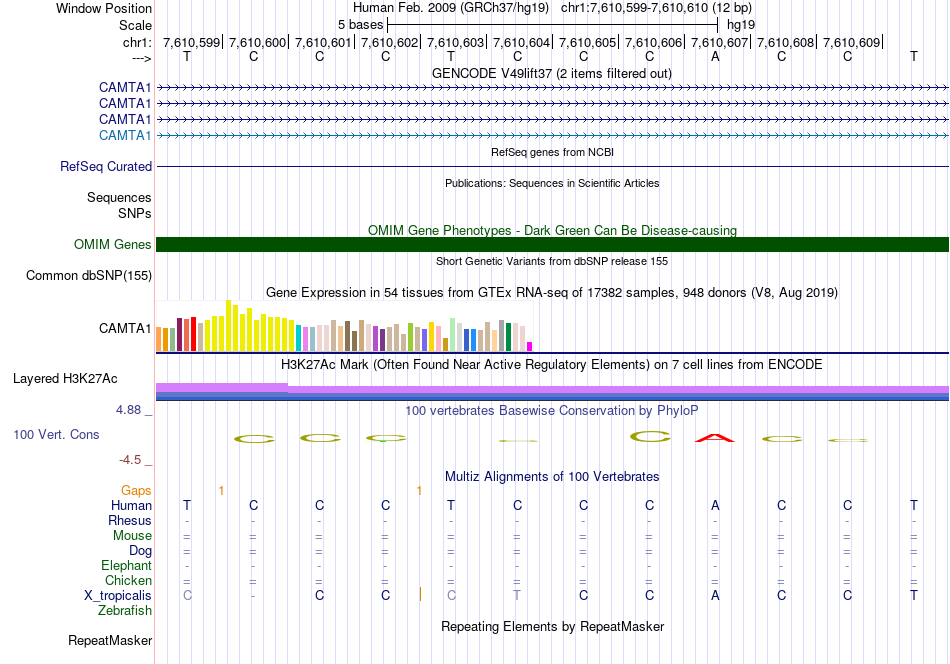Click Short Genetic Variants dbSNP title
This screenshot has height=664, width=950.
[552, 261]
